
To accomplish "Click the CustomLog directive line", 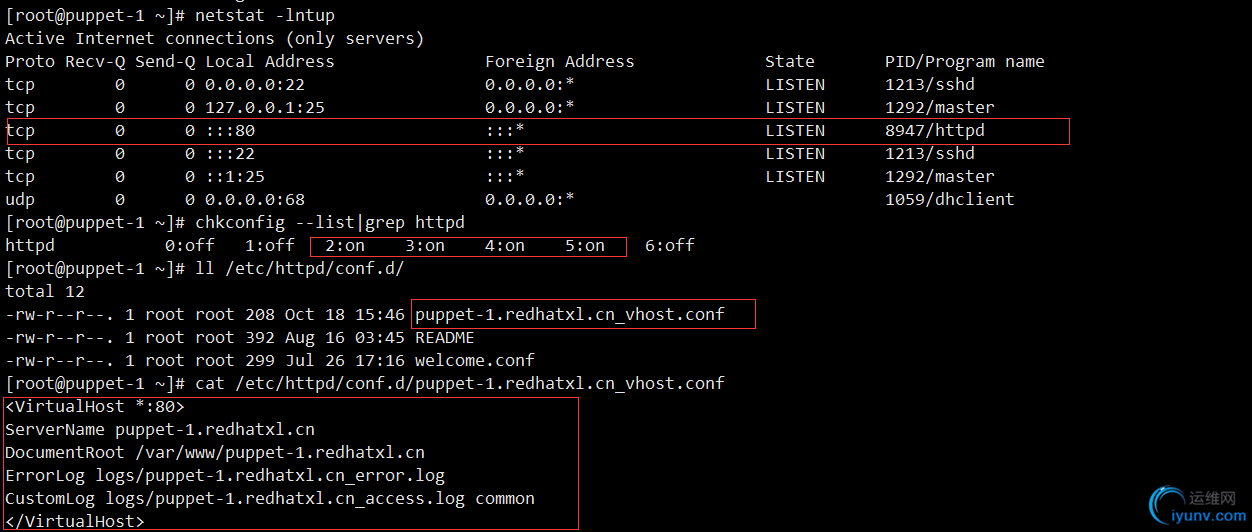I will point(270,498).
